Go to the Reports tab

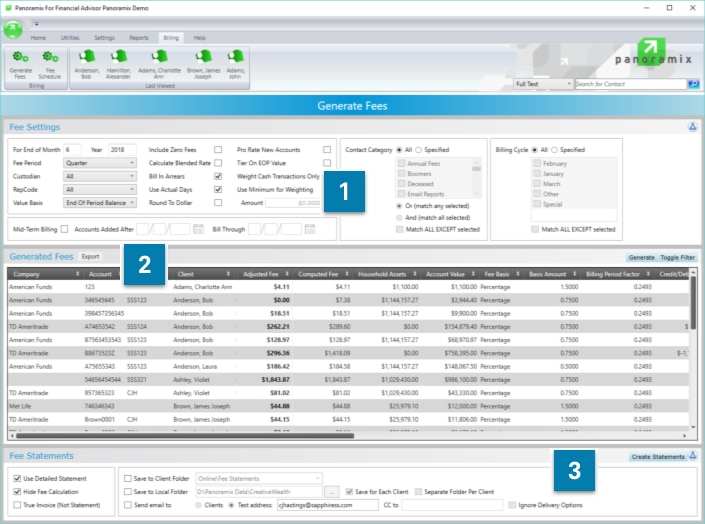[139, 38]
